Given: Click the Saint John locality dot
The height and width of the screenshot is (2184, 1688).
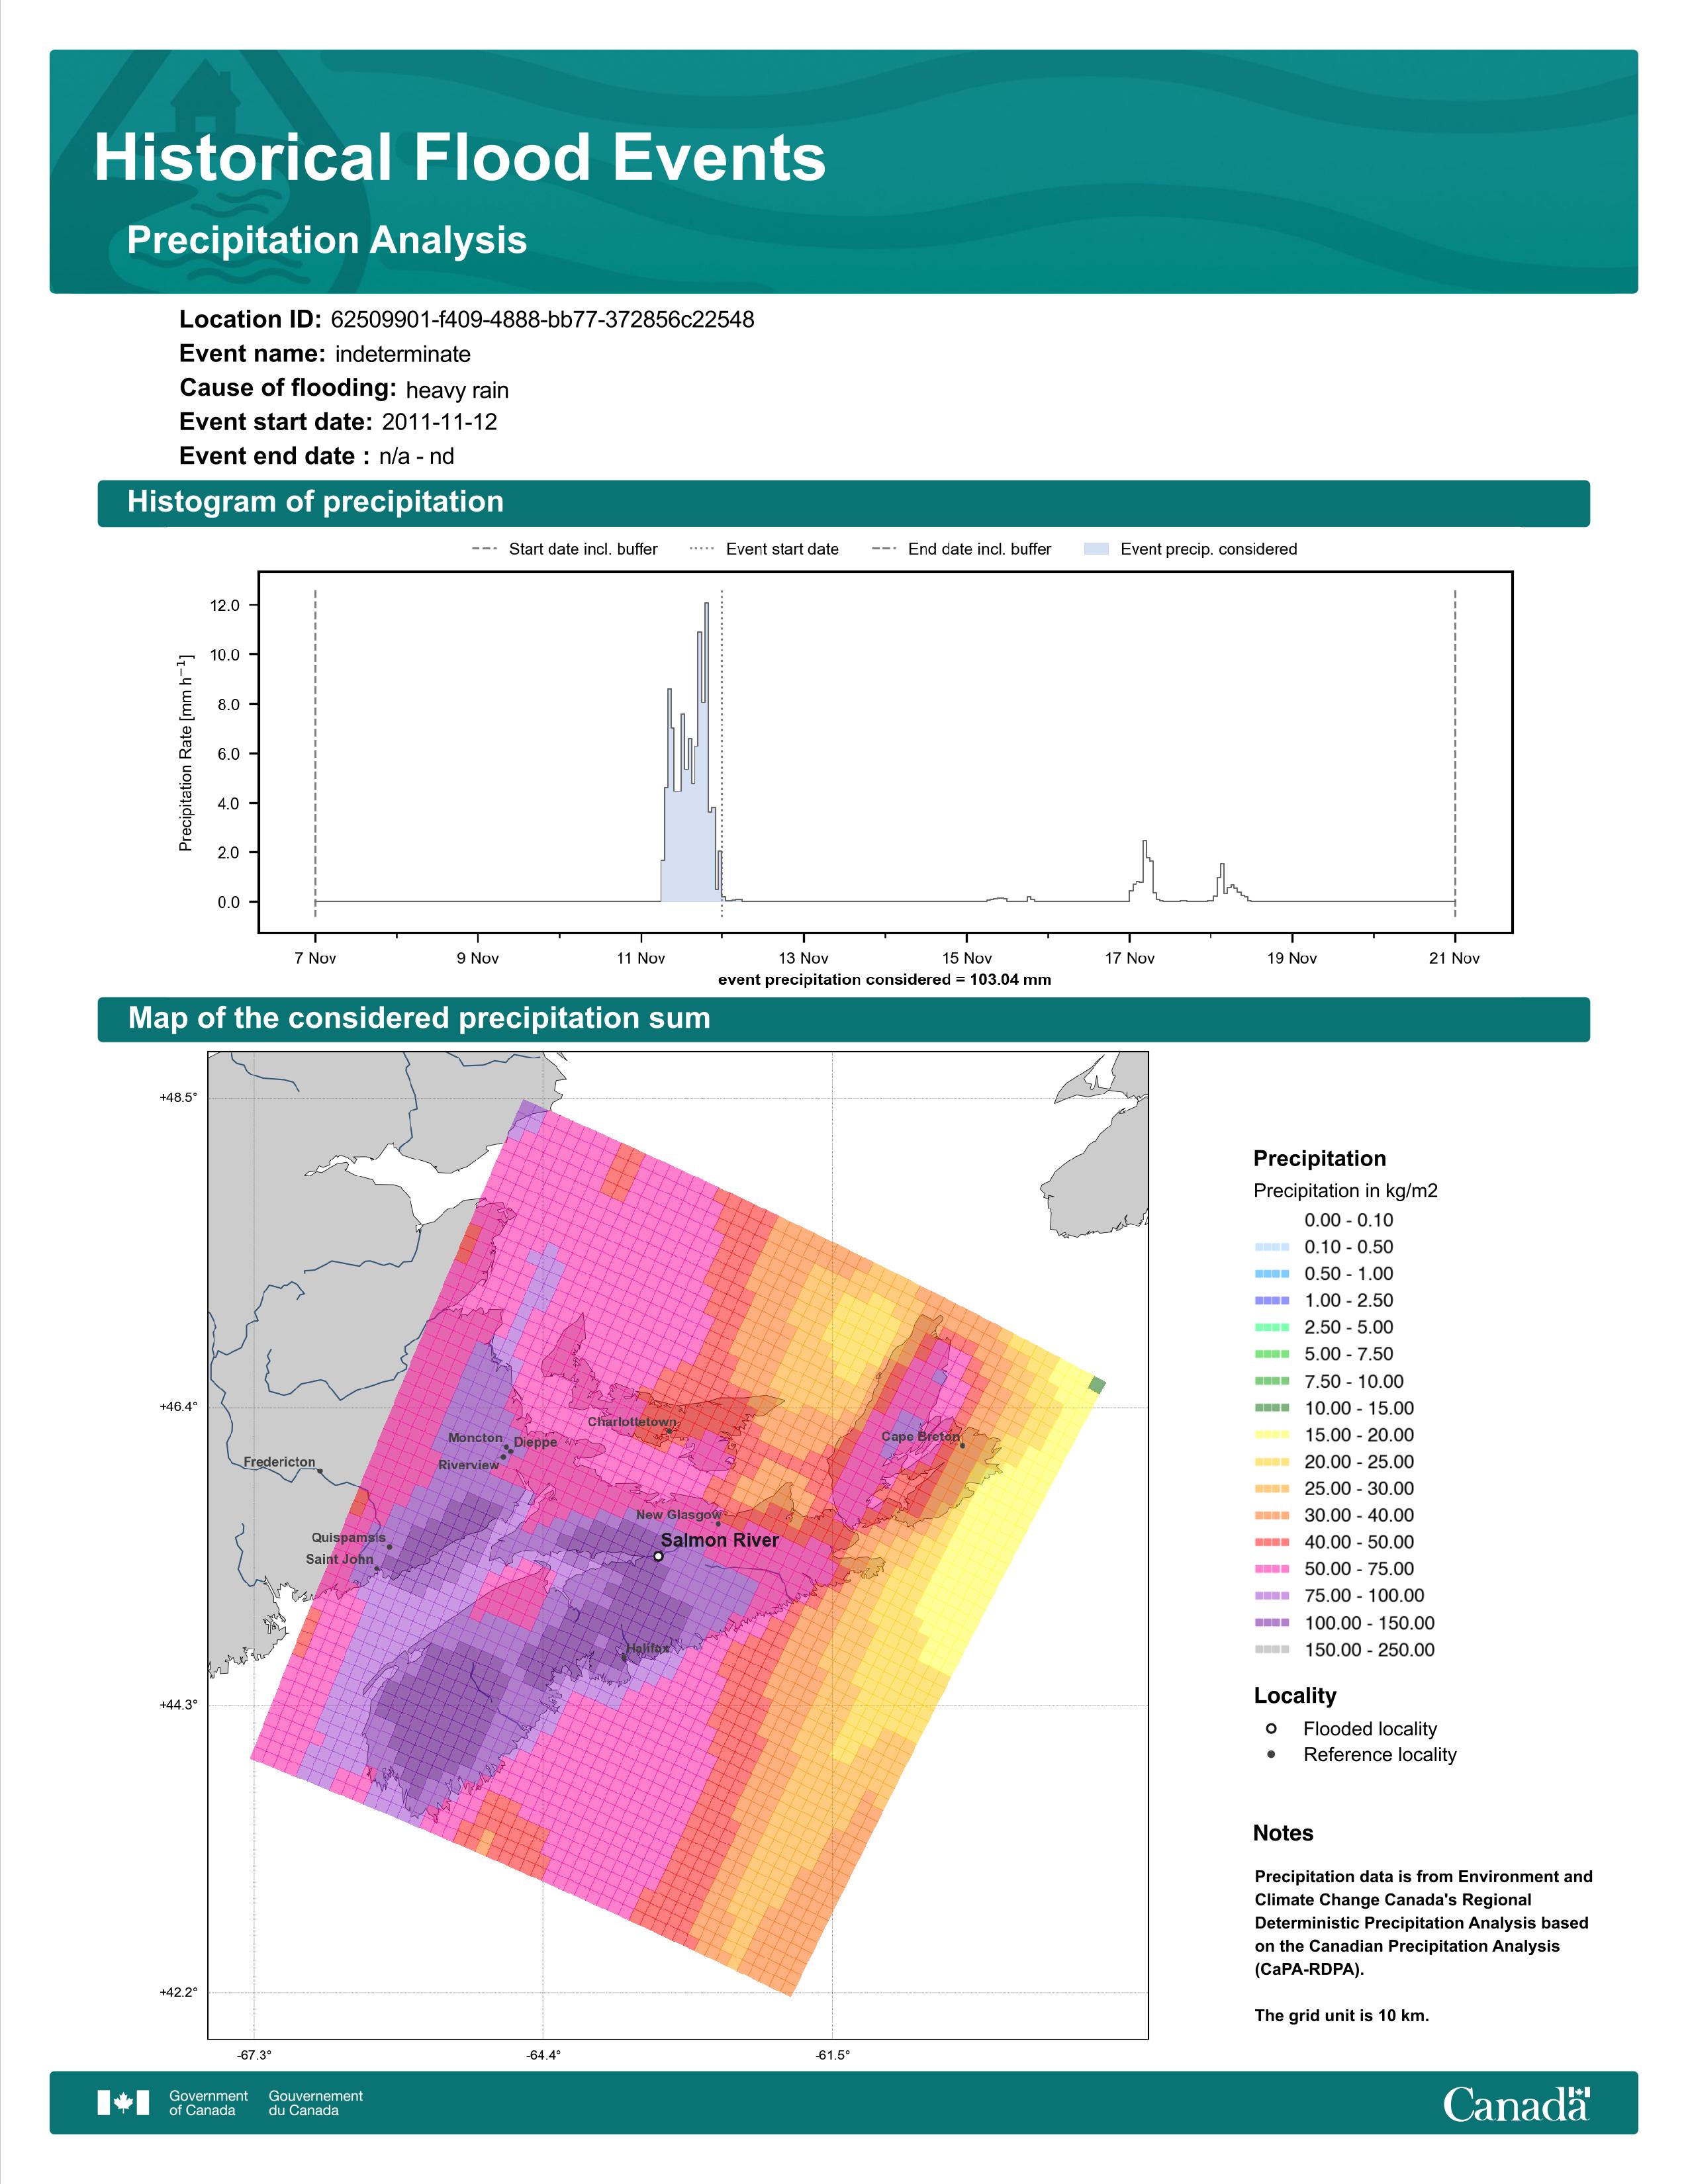Looking at the screenshot, I should click(377, 1568).
